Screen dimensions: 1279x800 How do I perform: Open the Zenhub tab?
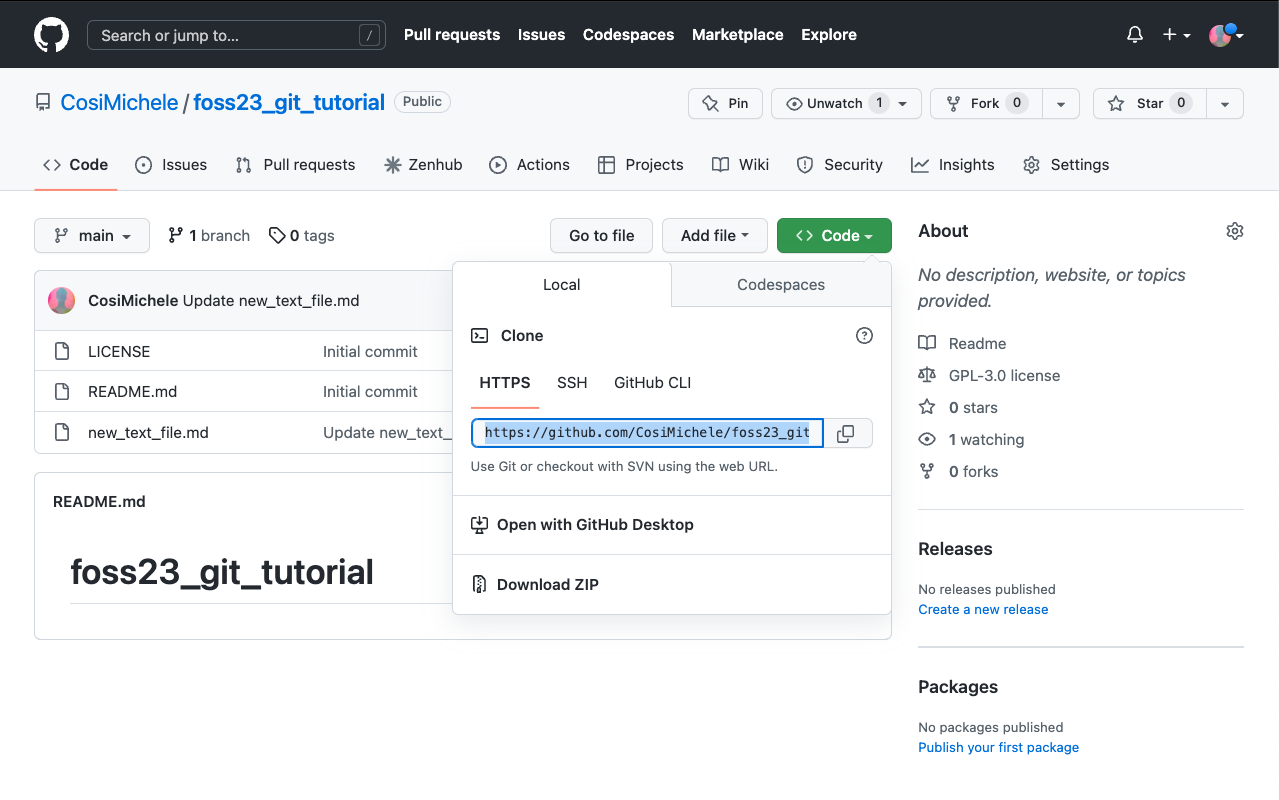tap(423, 165)
